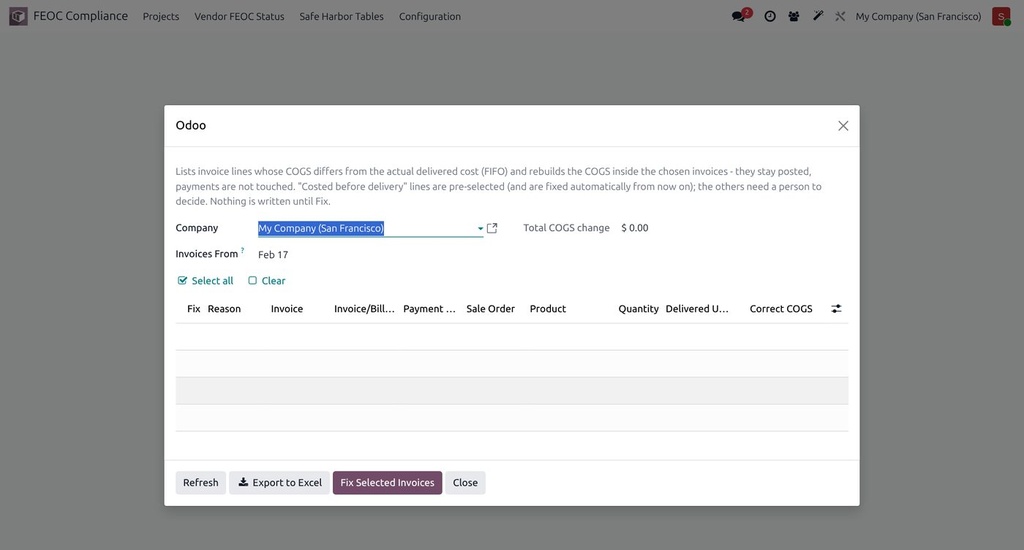The image size is (1024, 550).
Task: Click Export to Excel button
Action: tap(280, 483)
